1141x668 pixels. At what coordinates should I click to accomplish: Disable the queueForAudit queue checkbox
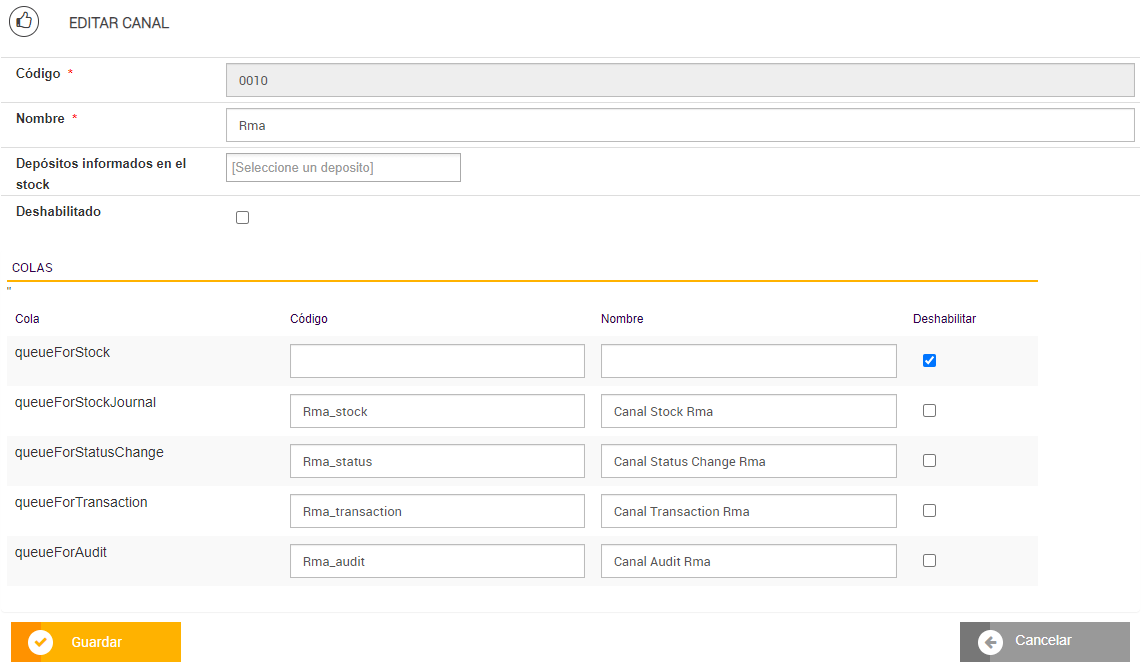coord(929,561)
